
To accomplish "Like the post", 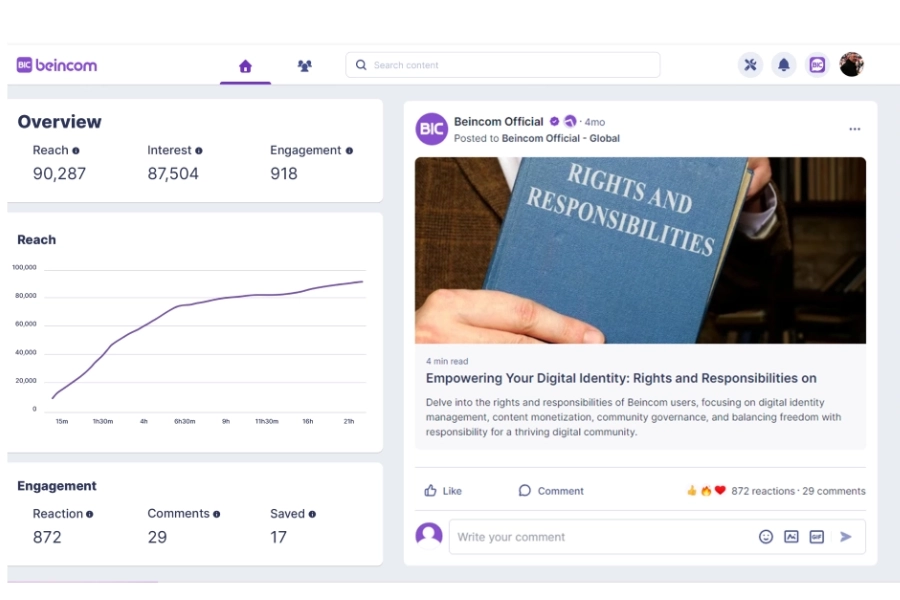I will tap(443, 491).
